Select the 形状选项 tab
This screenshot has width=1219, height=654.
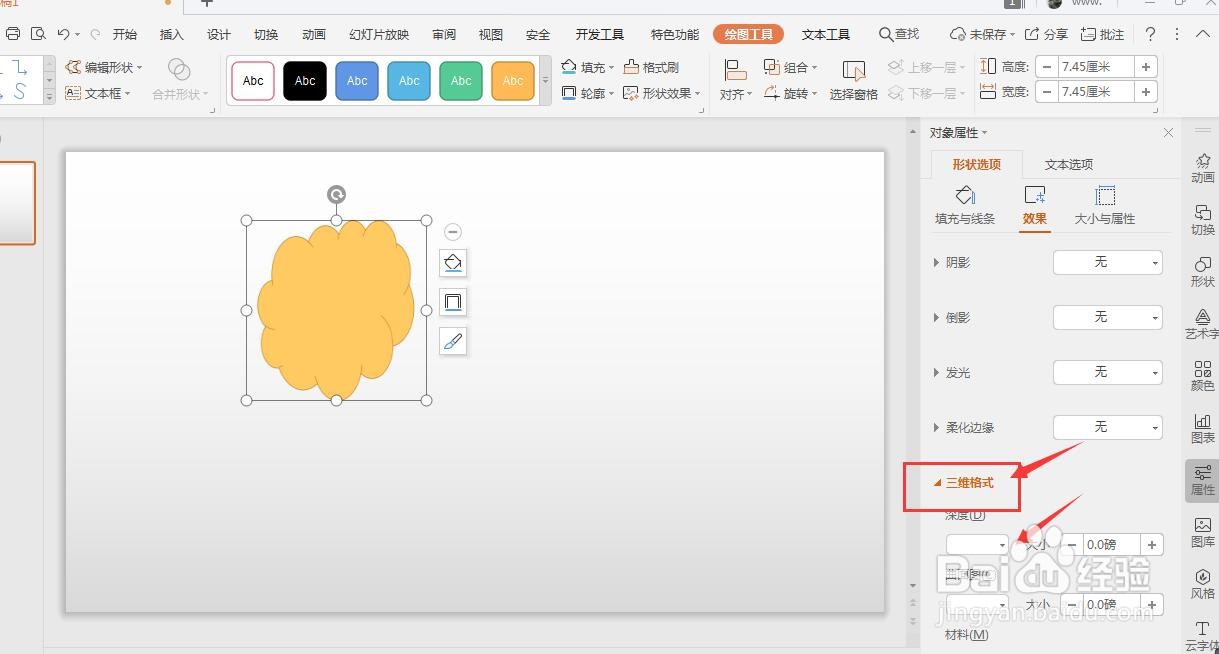pos(977,164)
